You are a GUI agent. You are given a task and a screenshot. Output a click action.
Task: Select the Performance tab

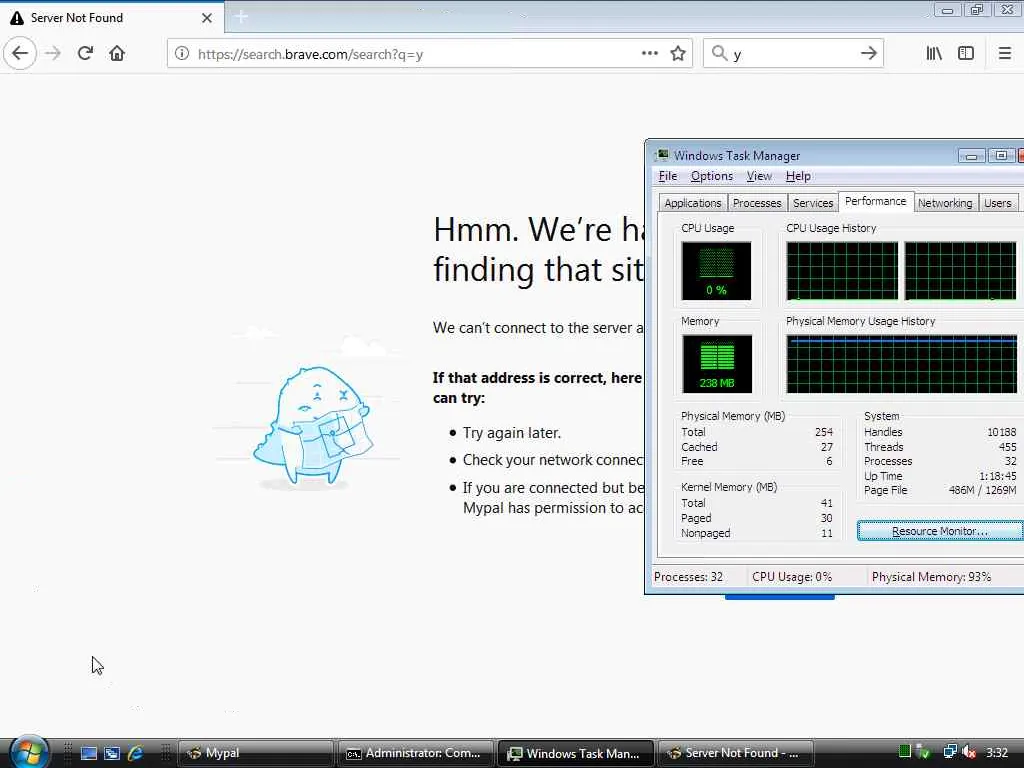(875, 201)
